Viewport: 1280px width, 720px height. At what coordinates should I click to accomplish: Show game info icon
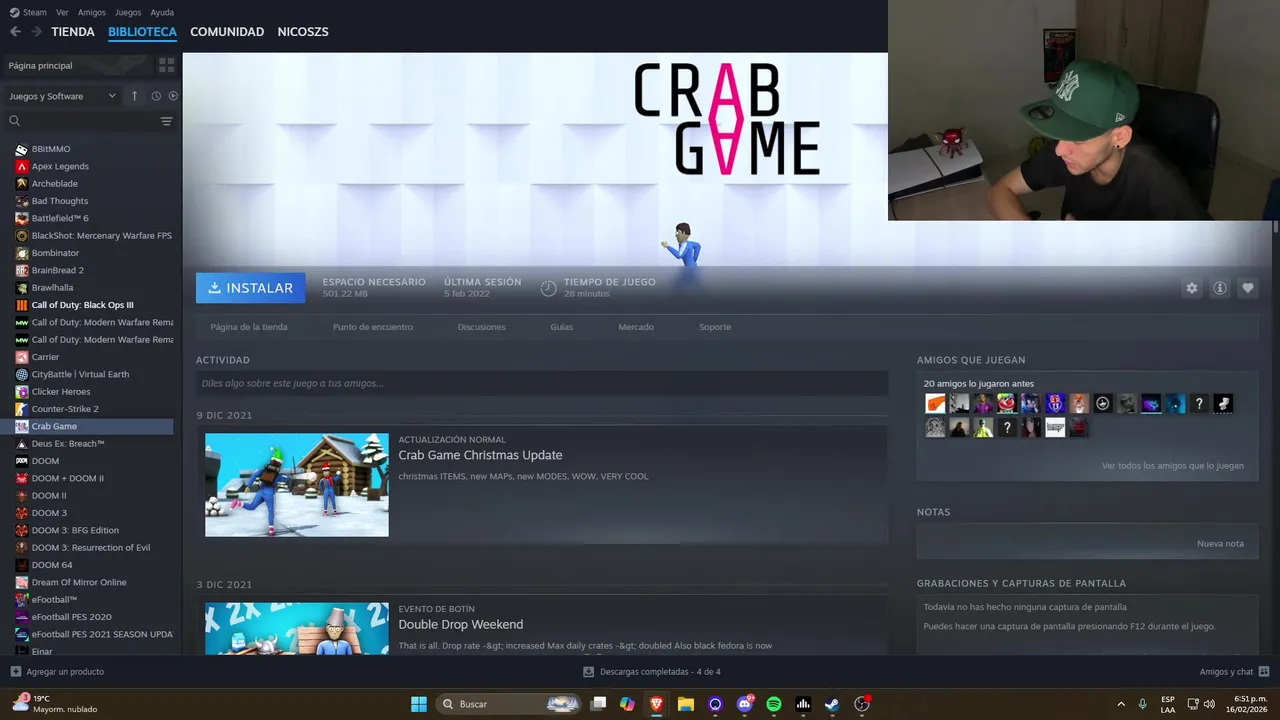[x=1220, y=288]
